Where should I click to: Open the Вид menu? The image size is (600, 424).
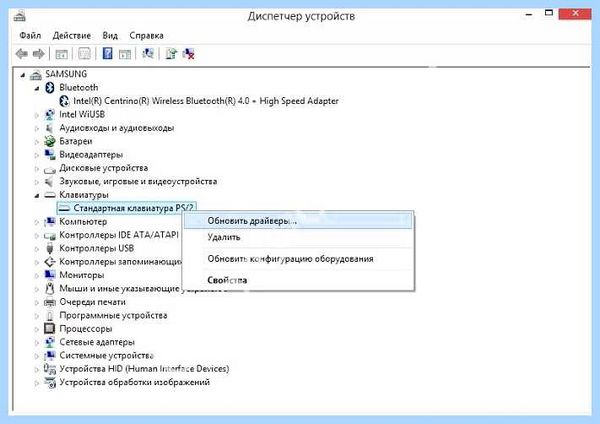110,36
